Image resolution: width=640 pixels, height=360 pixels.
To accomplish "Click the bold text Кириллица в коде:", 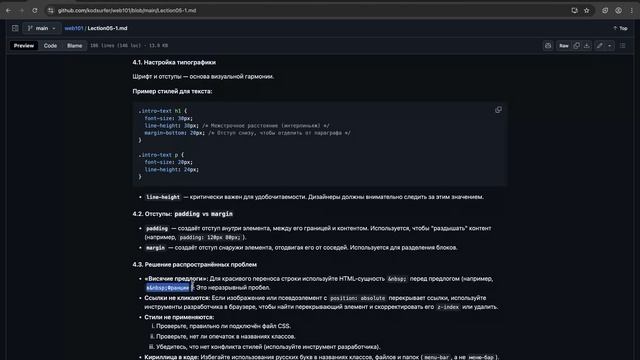I will pos(172,357).
